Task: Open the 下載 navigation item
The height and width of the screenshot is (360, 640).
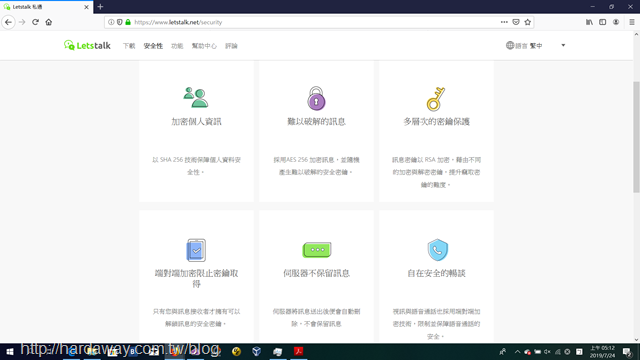Action: [x=129, y=46]
